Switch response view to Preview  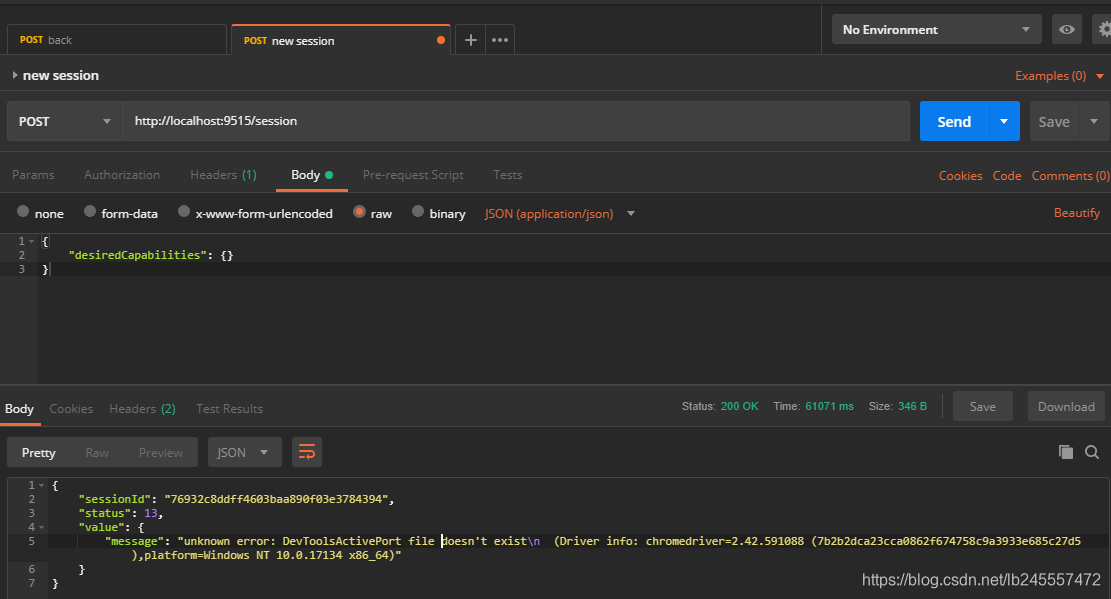click(161, 452)
